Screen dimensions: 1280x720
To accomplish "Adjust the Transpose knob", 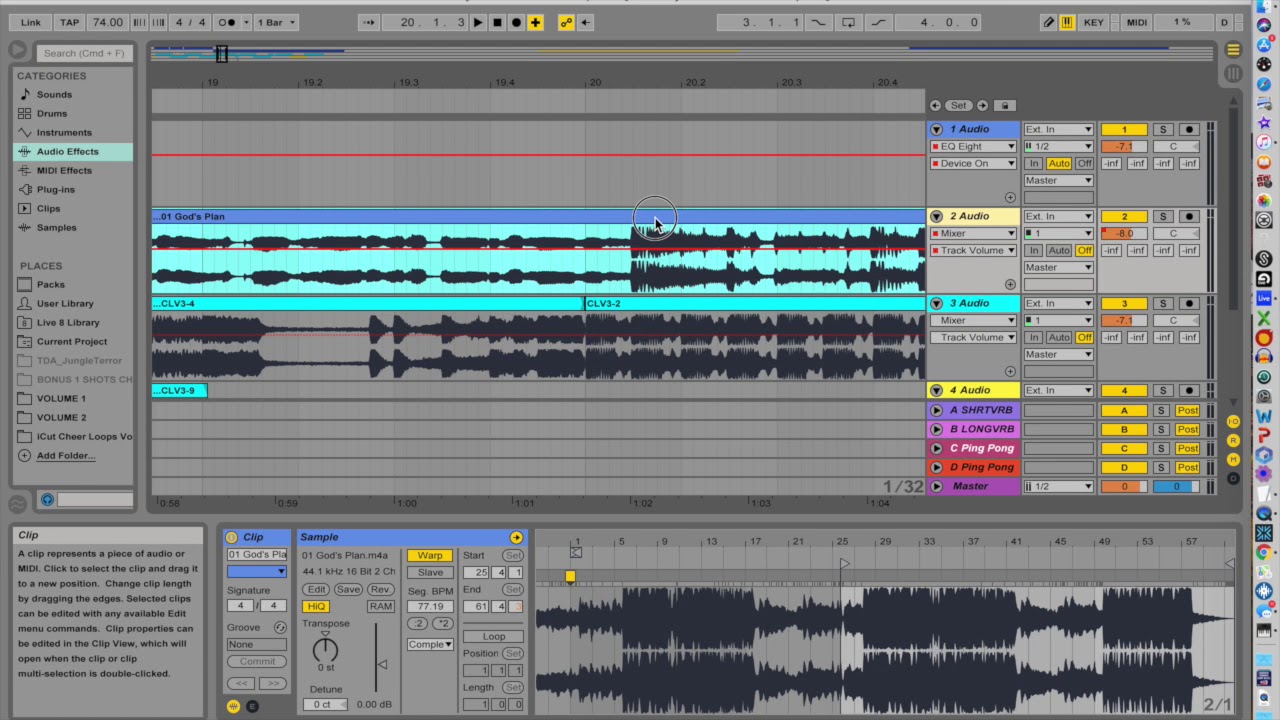I will 325,648.
